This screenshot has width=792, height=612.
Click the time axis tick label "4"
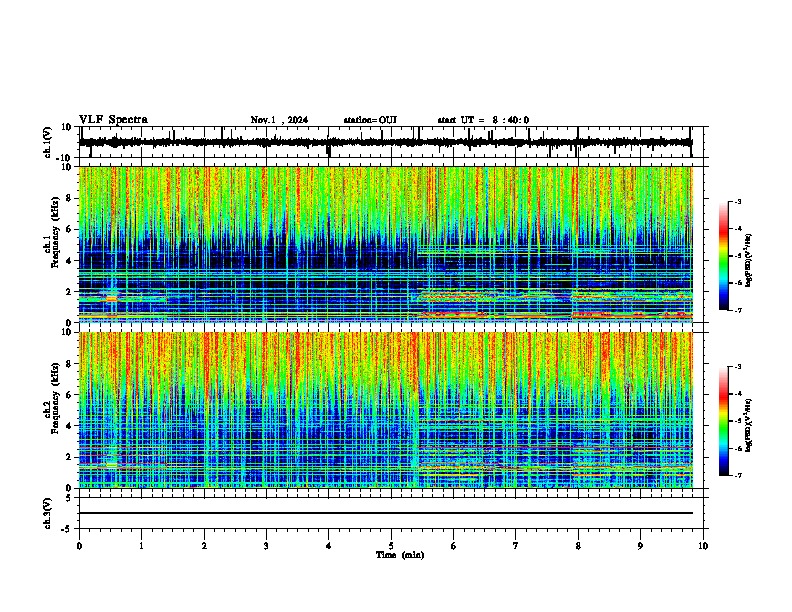(x=329, y=546)
